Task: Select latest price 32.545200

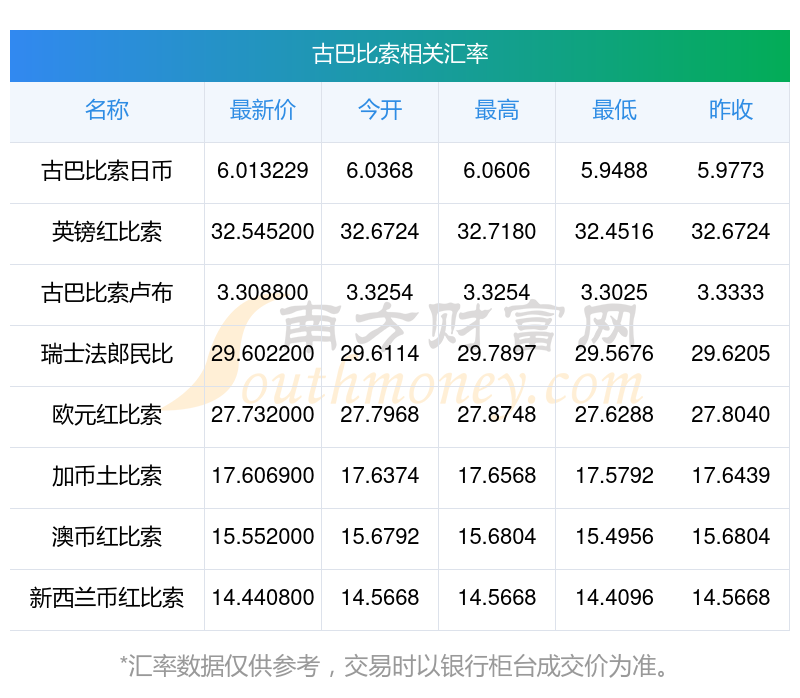Action: [x=263, y=232]
